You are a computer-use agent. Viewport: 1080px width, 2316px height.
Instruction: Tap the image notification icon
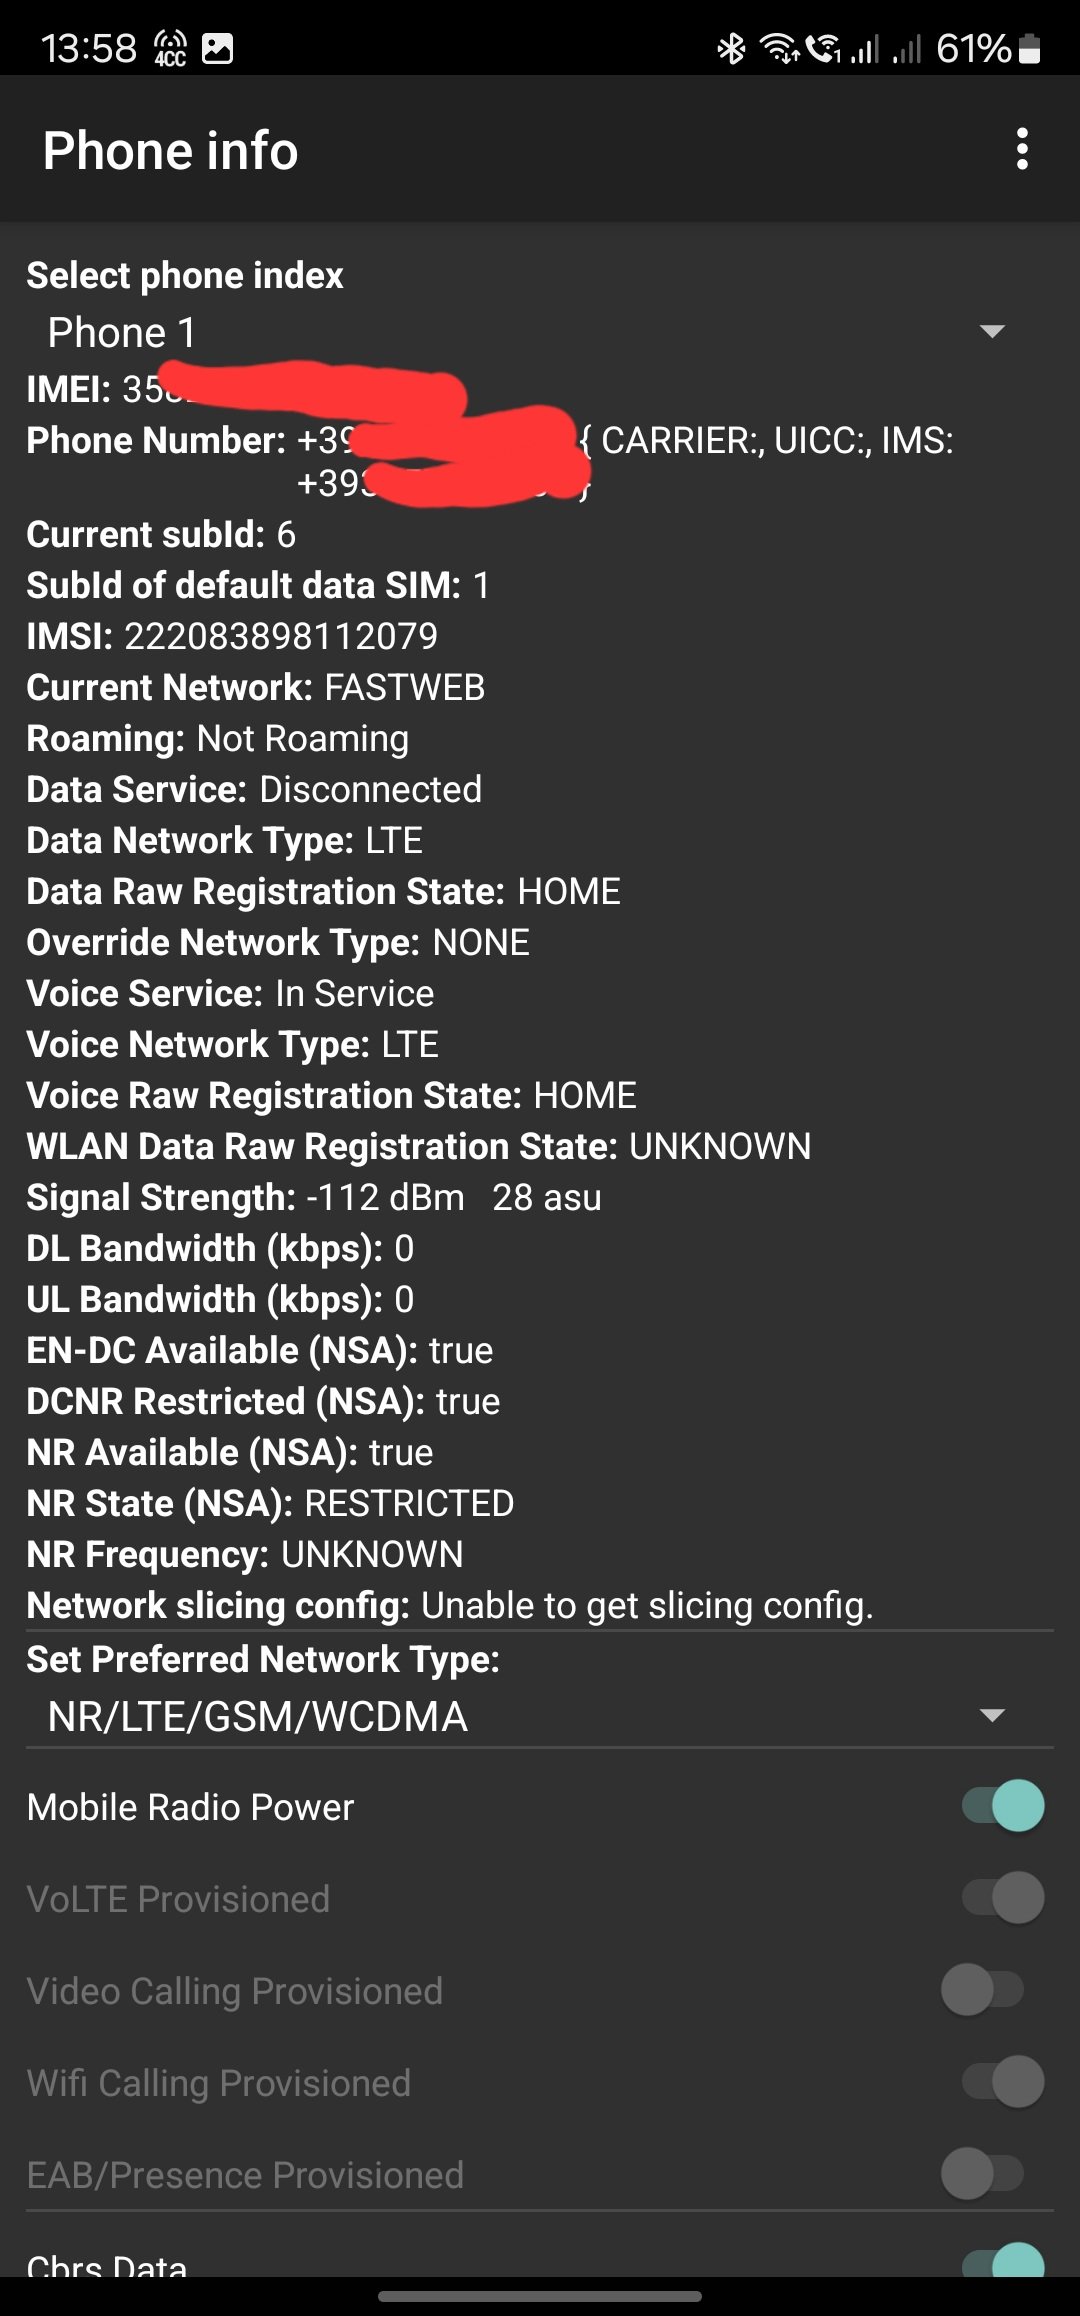tap(217, 48)
